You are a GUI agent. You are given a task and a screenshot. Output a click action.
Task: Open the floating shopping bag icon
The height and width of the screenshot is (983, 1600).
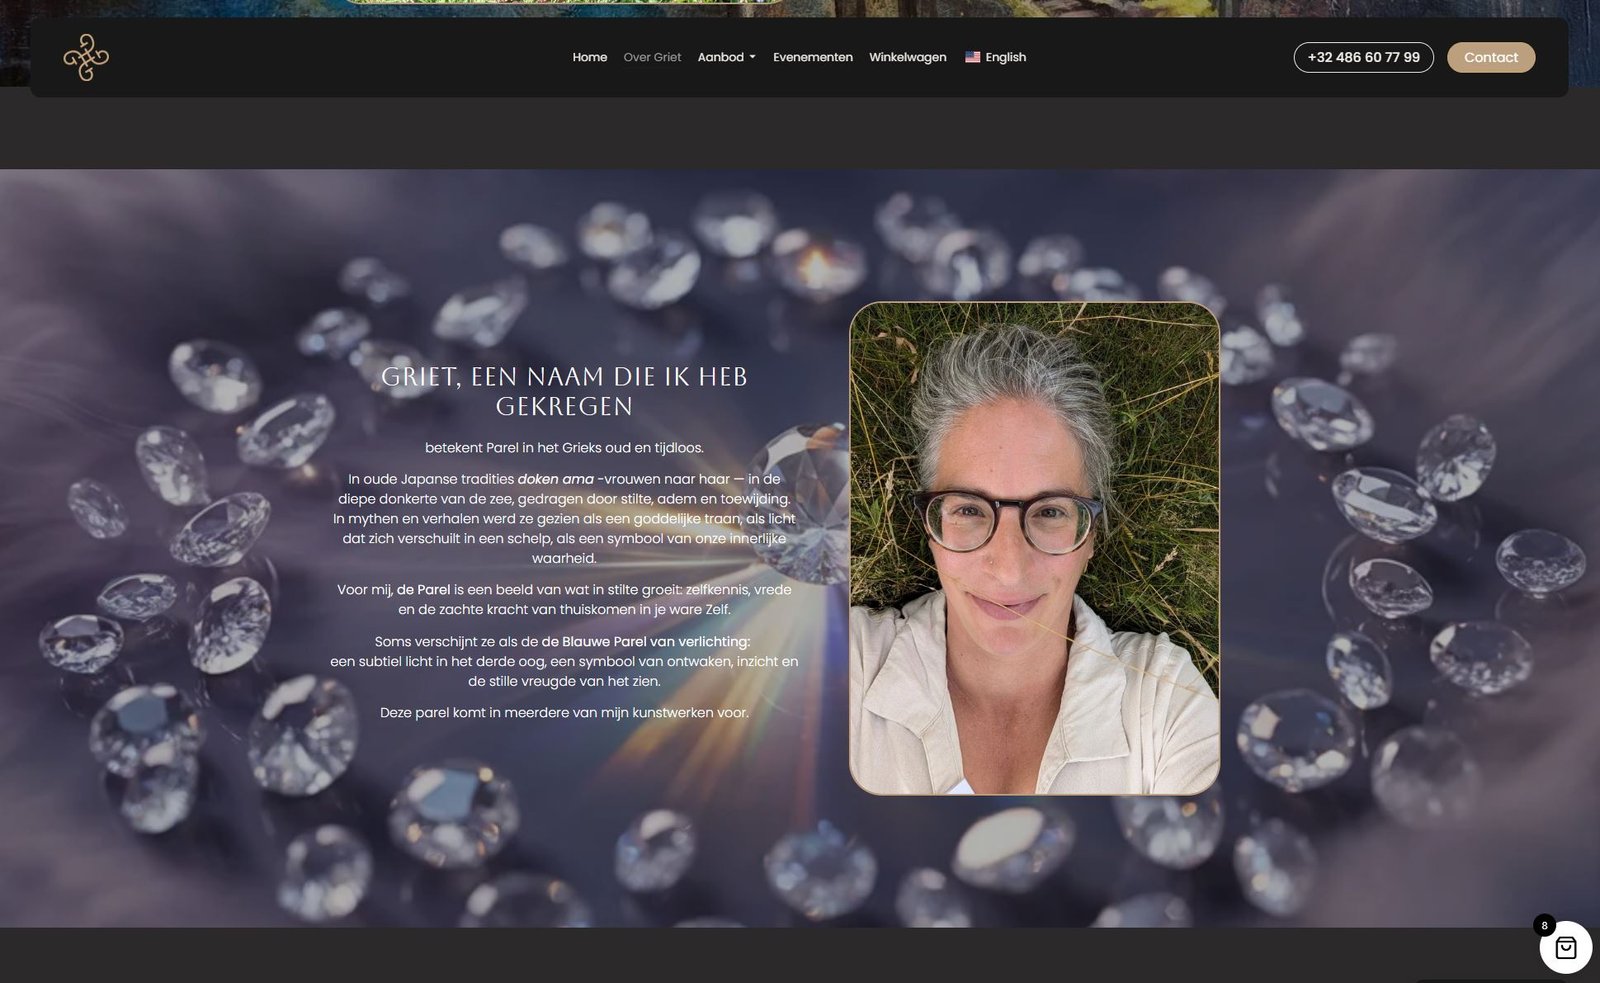click(1565, 947)
